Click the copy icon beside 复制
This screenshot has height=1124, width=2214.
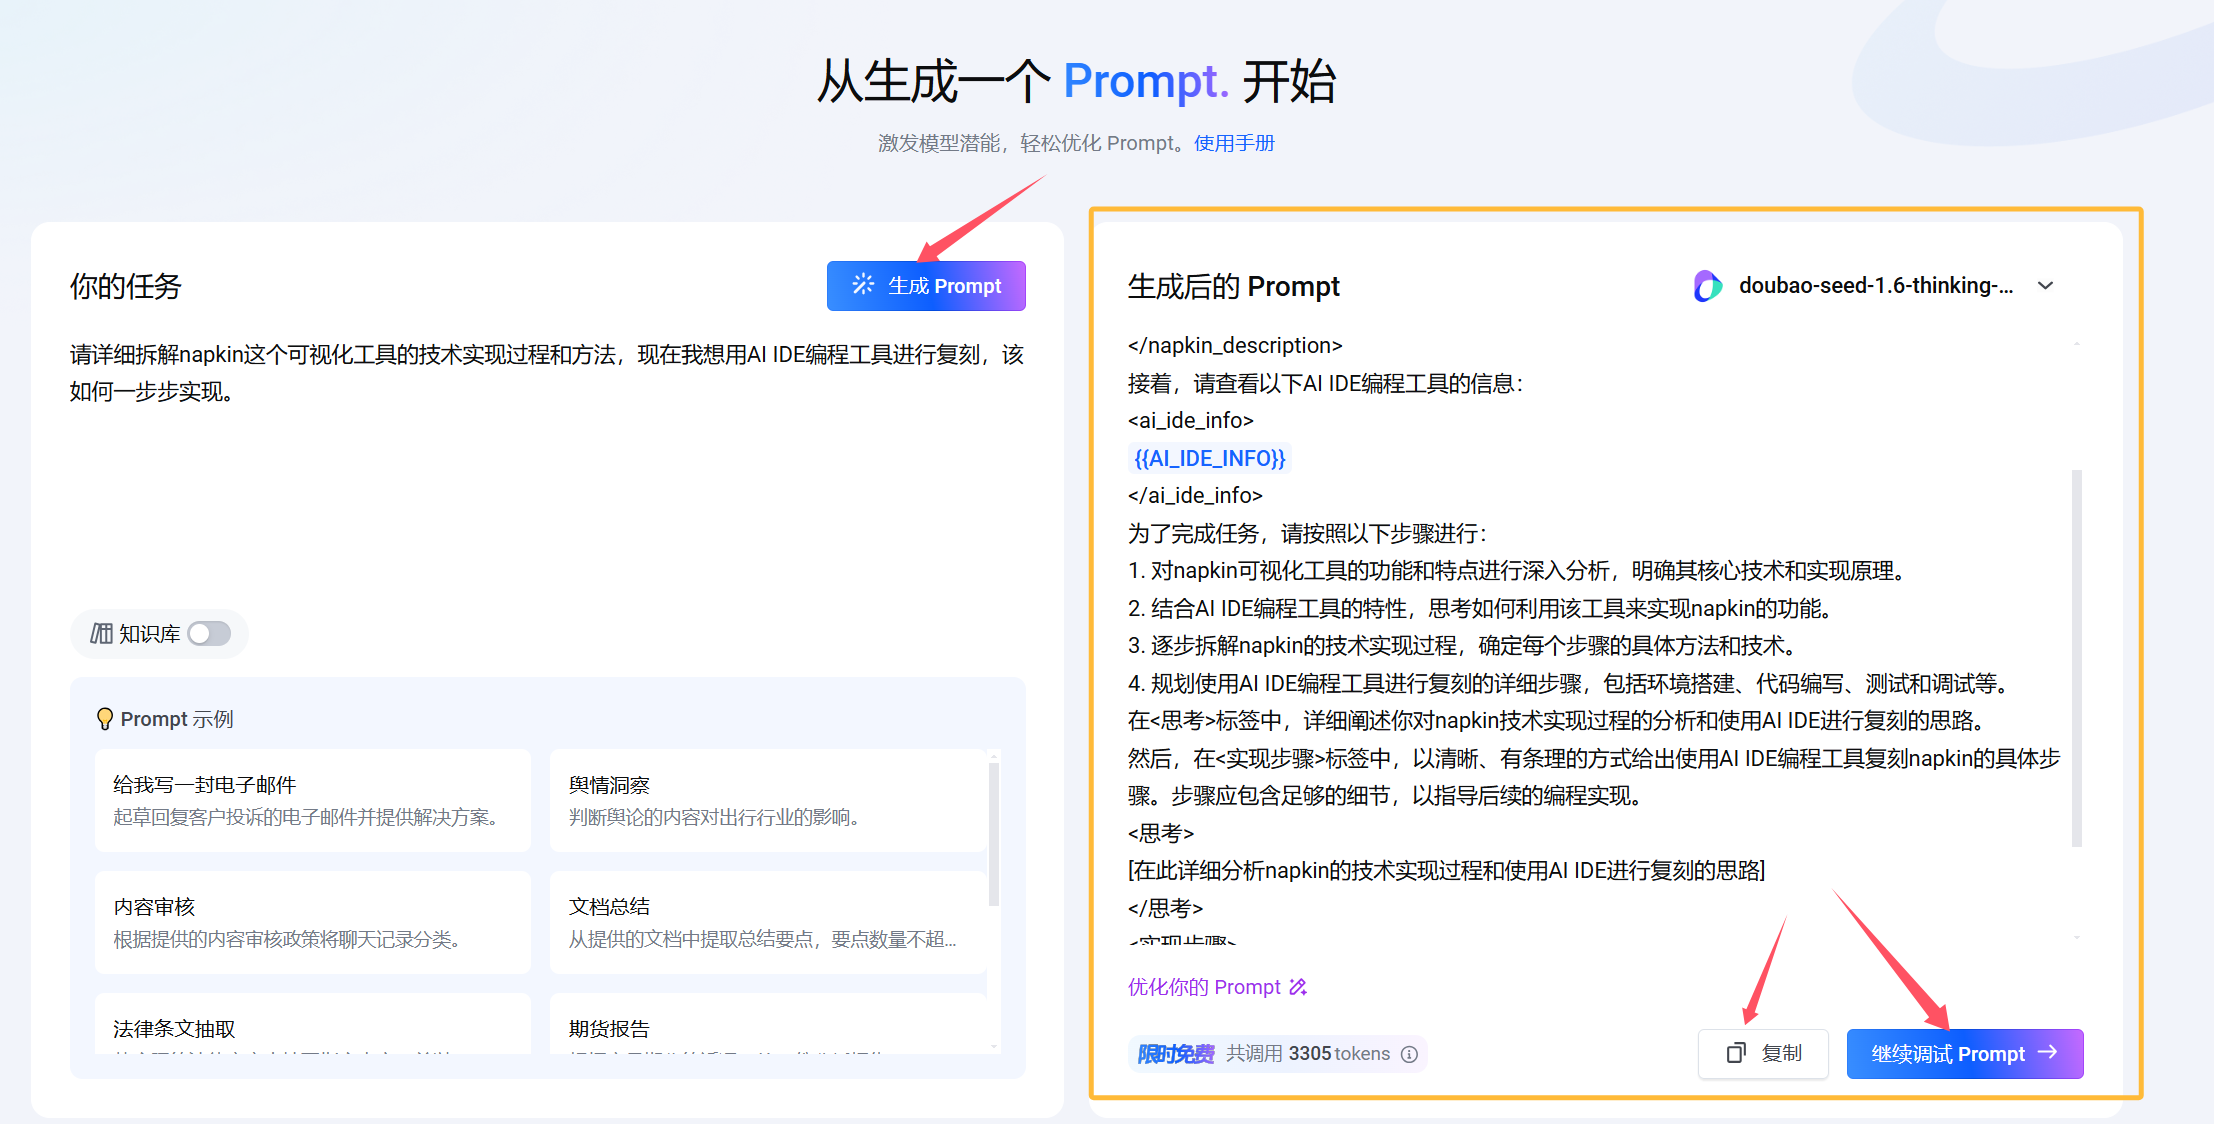pyautogui.click(x=1736, y=1053)
